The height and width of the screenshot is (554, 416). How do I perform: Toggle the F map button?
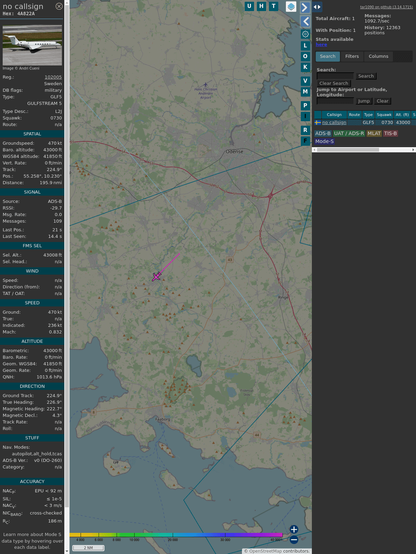click(x=305, y=141)
